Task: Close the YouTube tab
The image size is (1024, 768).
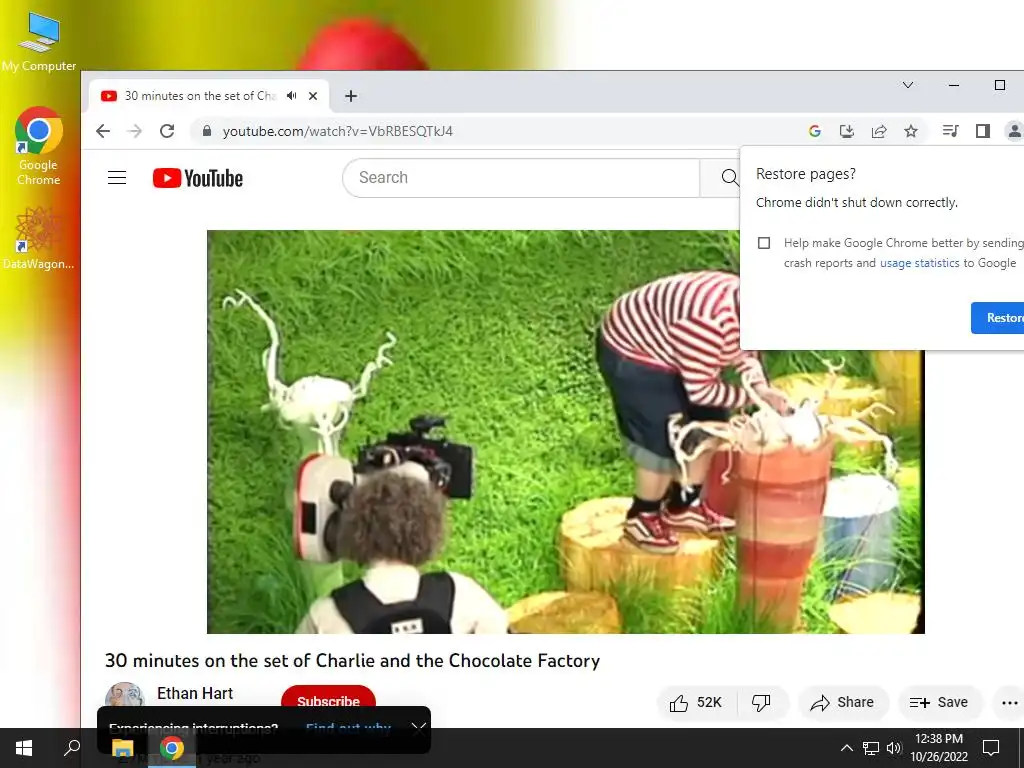Action: coord(313,96)
